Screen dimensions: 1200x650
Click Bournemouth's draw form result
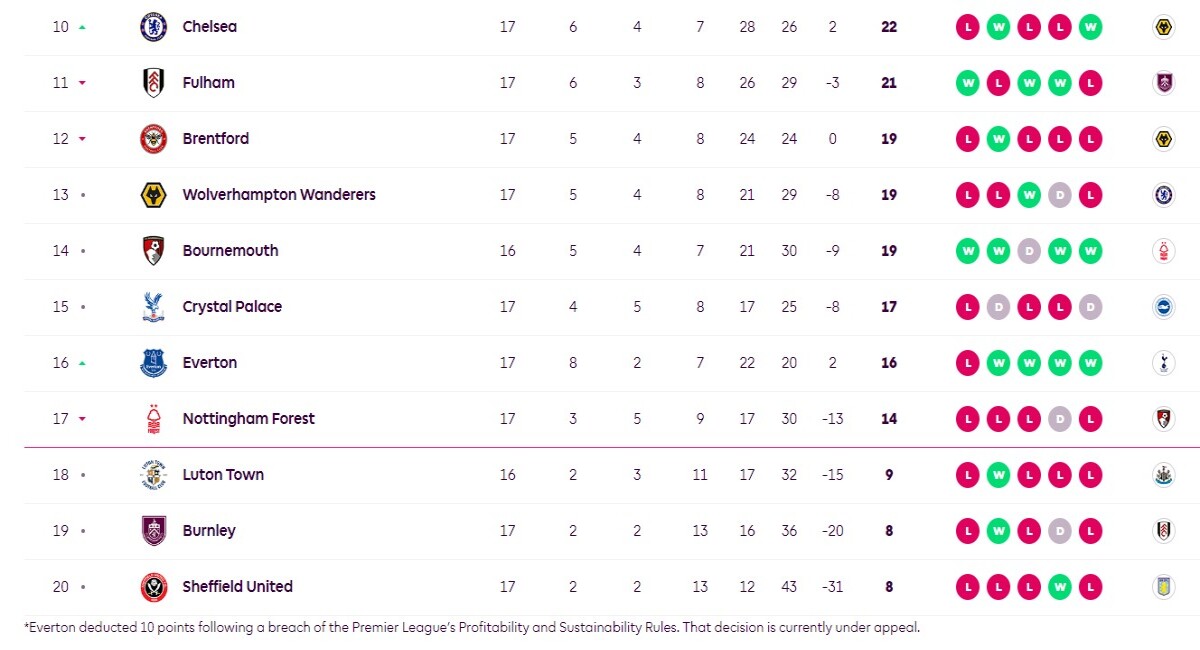tap(1028, 251)
